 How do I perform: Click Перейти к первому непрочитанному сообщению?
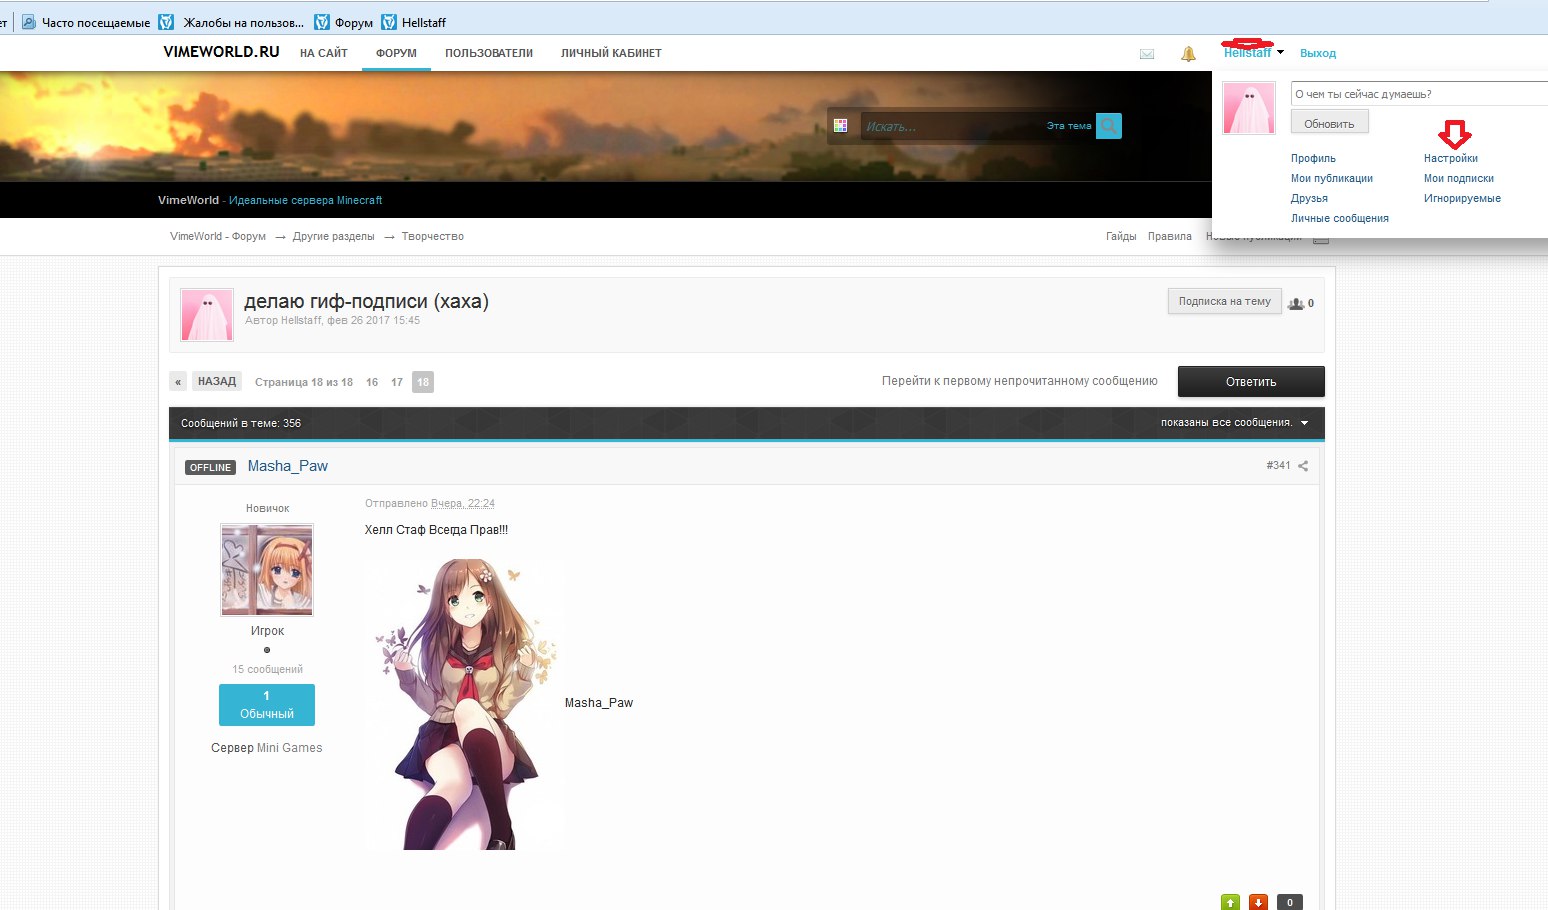1020,381
